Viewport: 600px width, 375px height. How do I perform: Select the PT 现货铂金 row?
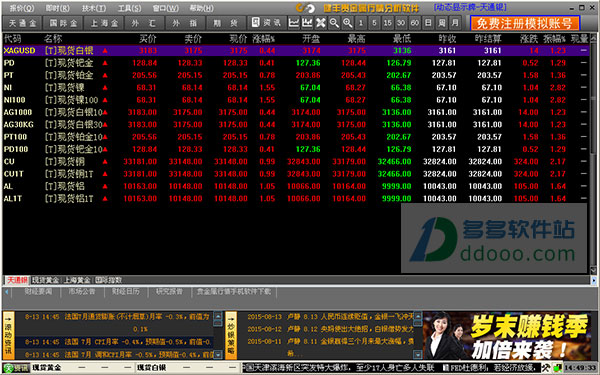click(x=296, y=75)
